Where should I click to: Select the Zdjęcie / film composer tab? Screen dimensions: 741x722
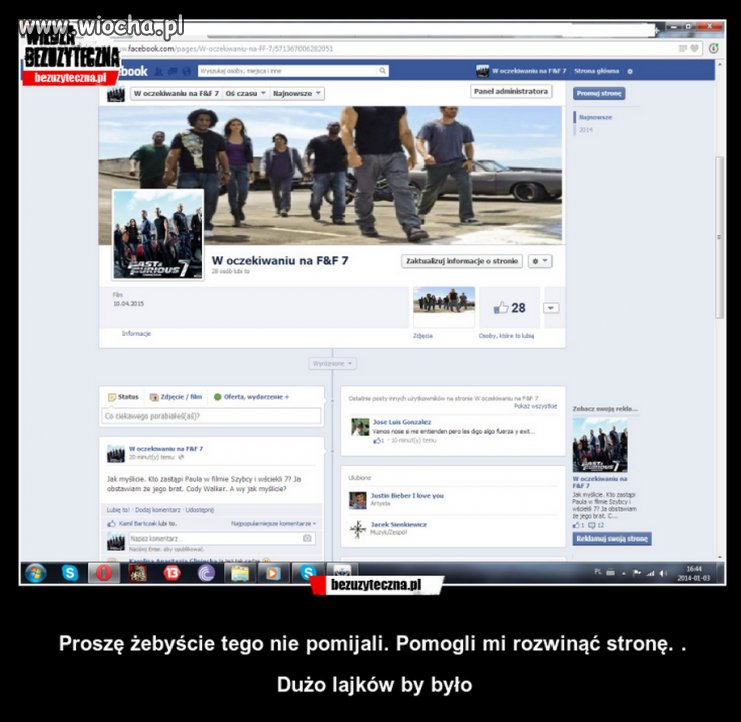[176, 397]
